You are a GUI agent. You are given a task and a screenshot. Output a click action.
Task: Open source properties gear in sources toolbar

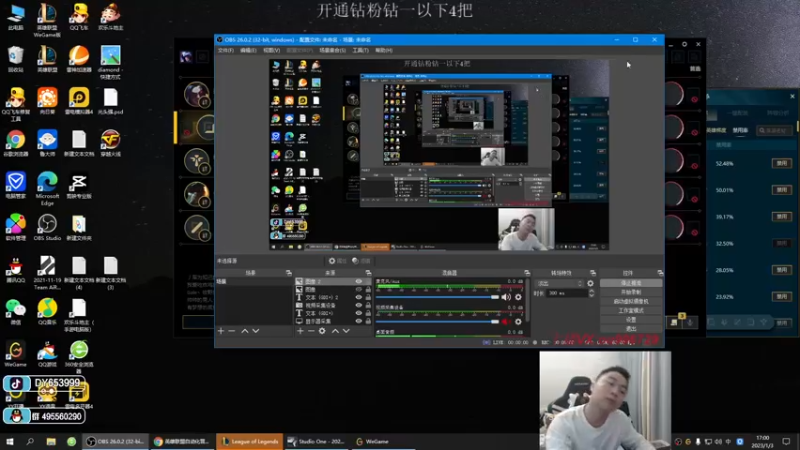click(322, 331)
